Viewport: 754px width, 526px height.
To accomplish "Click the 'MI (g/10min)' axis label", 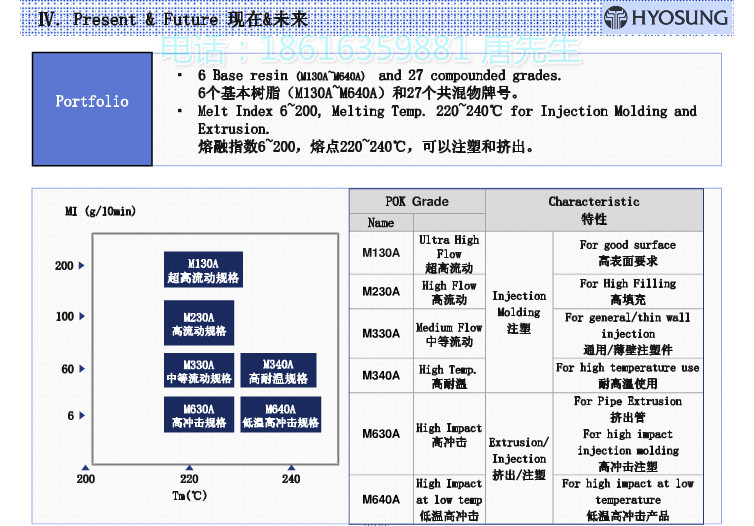I will tap(101, 211).
